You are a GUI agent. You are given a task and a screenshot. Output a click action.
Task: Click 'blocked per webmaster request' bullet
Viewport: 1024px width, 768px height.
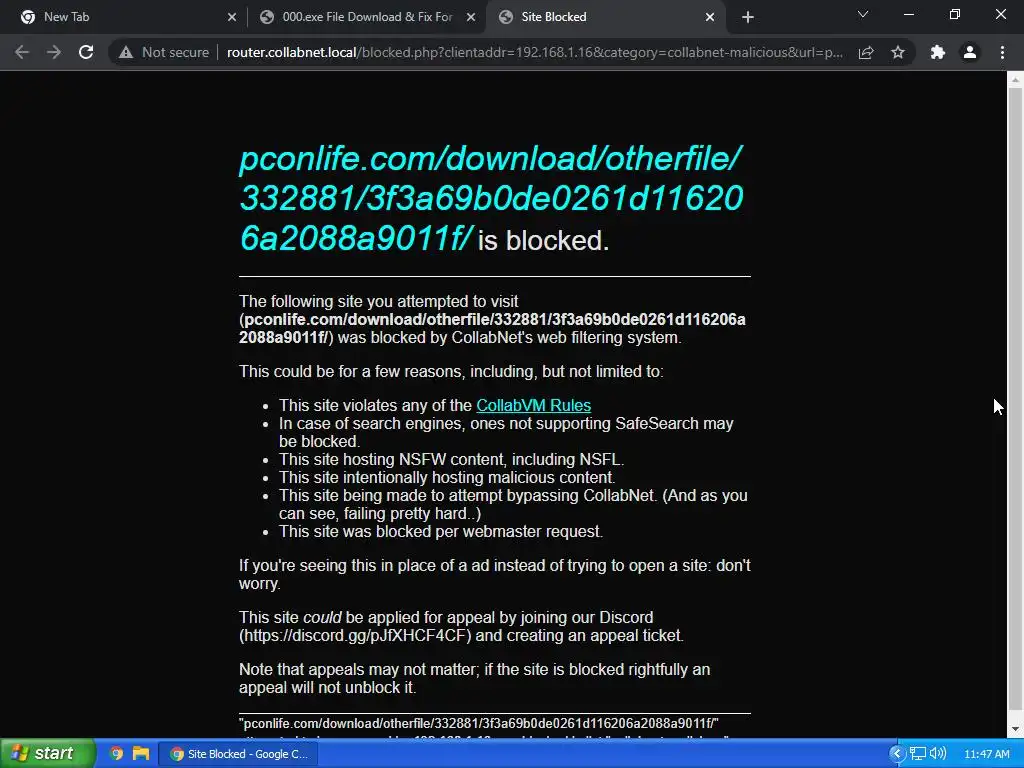pos(441,532)
